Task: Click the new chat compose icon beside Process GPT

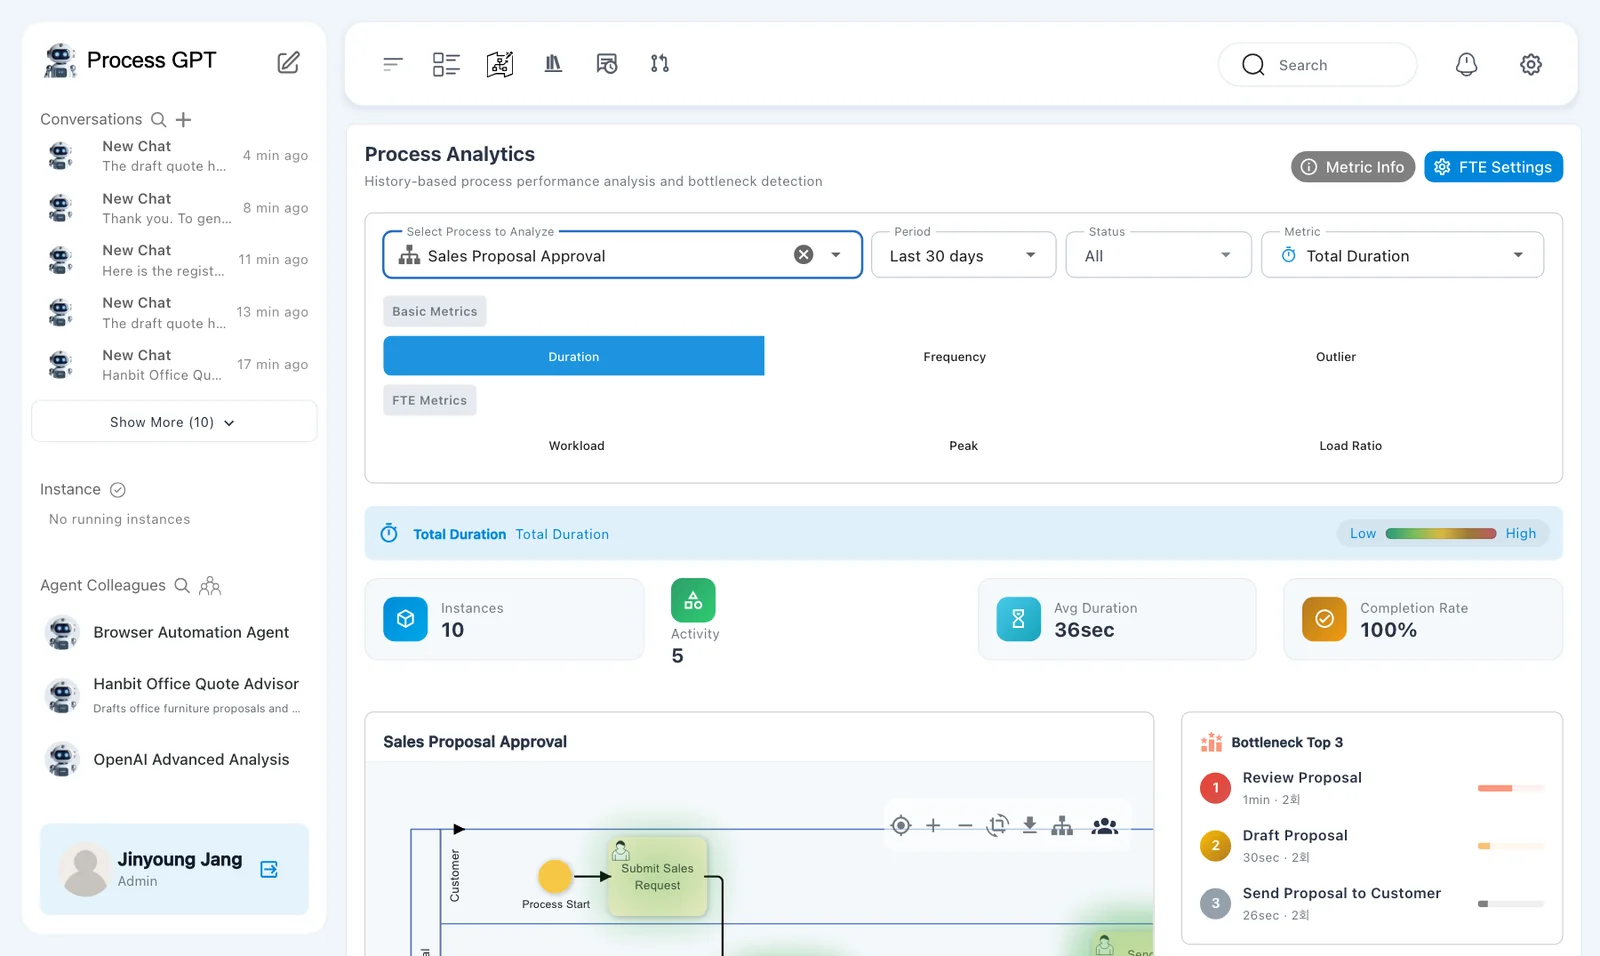Action: click(x=288, y=62)
